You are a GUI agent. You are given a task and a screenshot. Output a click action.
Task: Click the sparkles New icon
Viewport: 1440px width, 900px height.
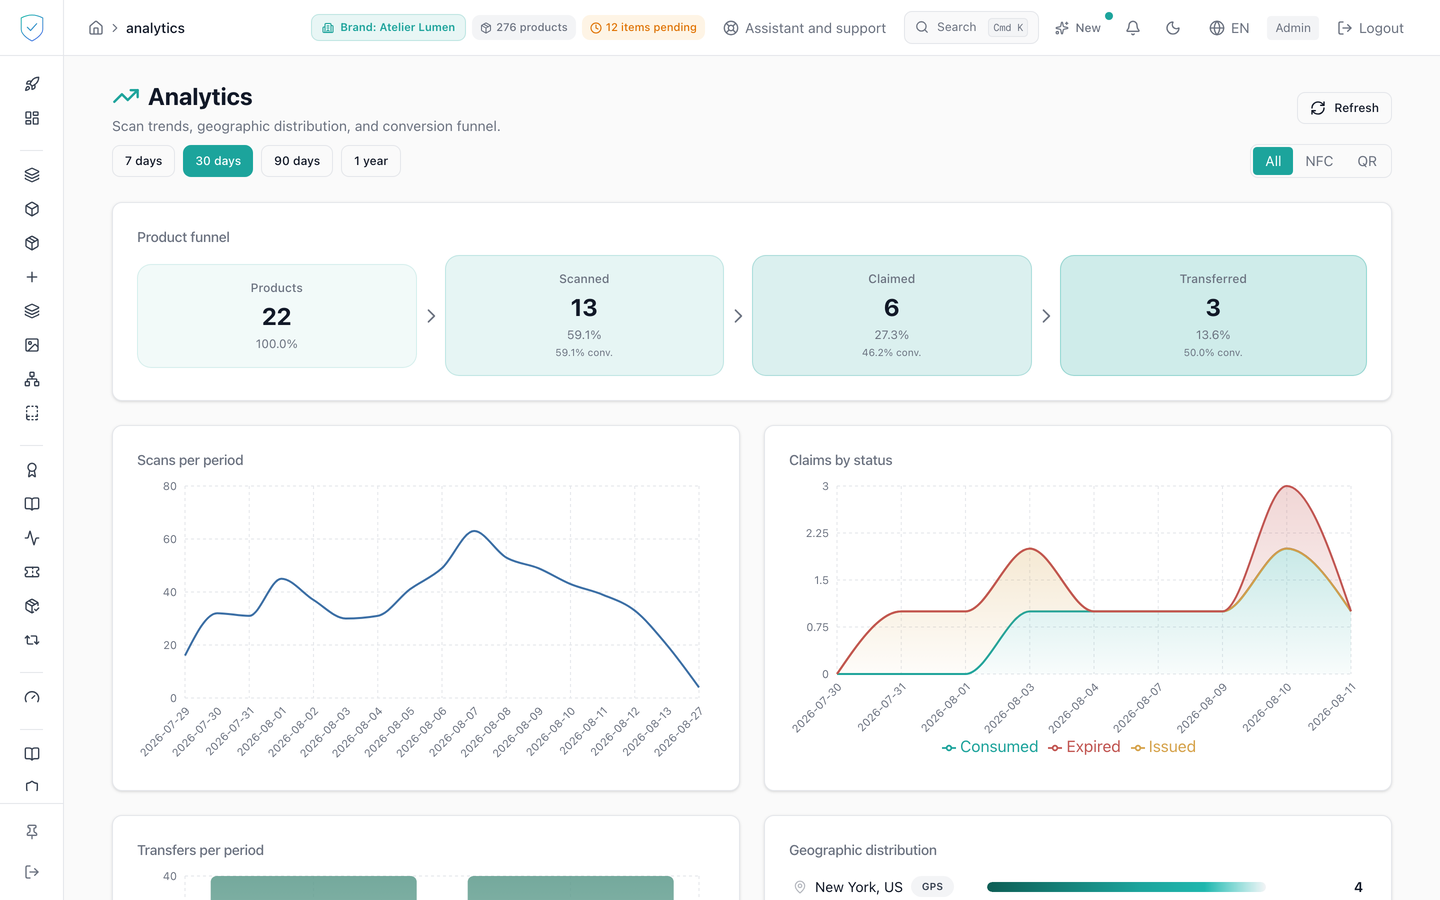click(x=1062, y=28)
